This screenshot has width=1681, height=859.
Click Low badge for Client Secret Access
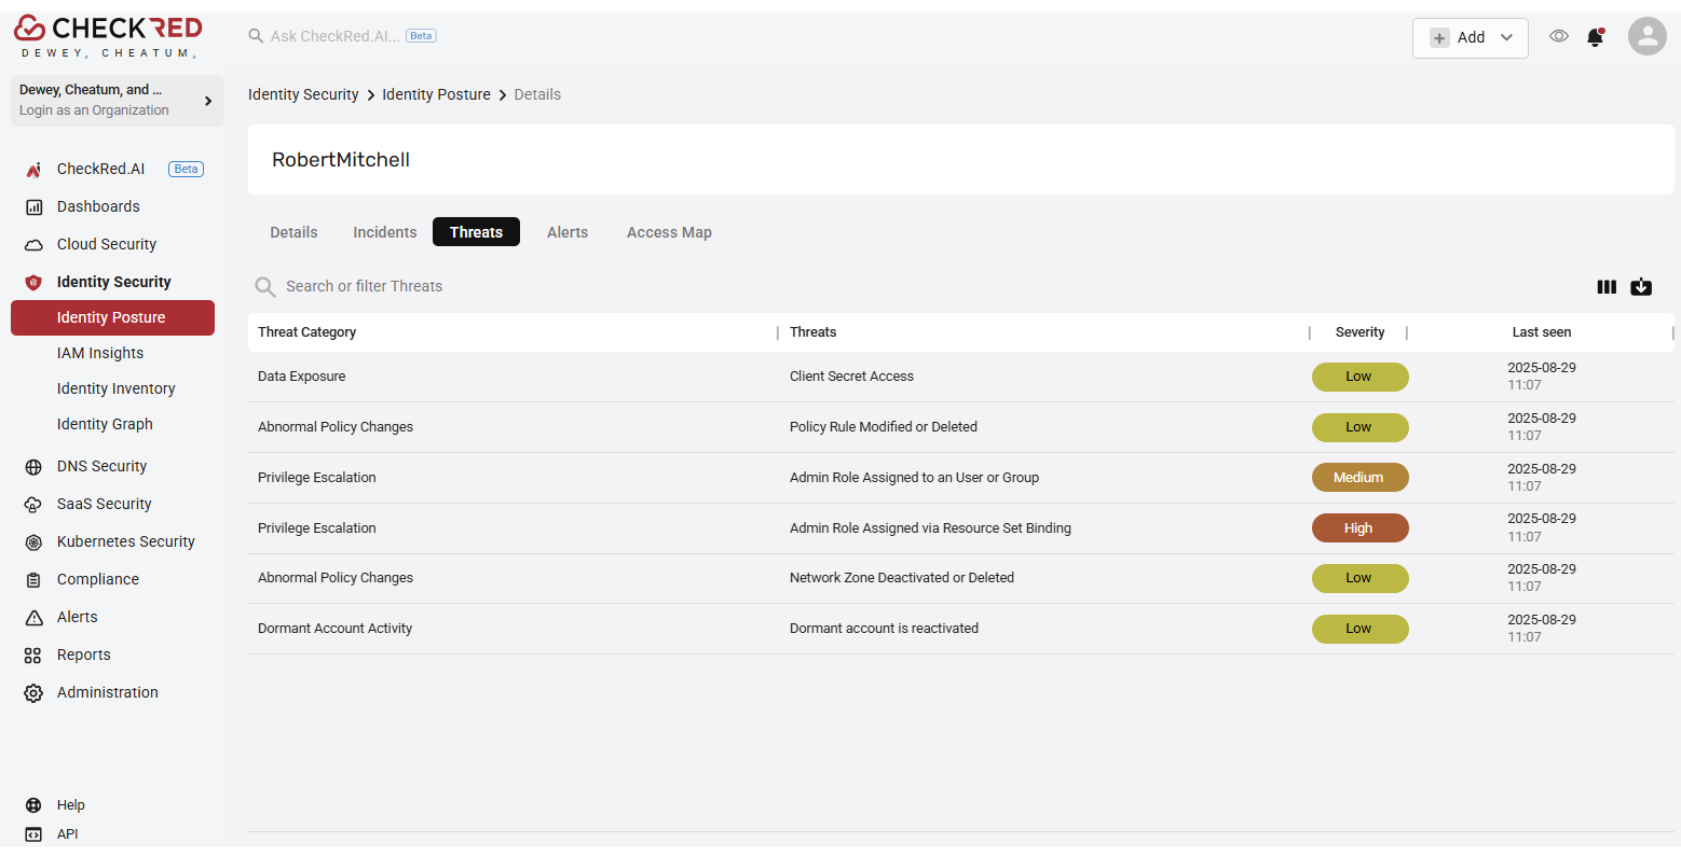(x=1359, y=377)
